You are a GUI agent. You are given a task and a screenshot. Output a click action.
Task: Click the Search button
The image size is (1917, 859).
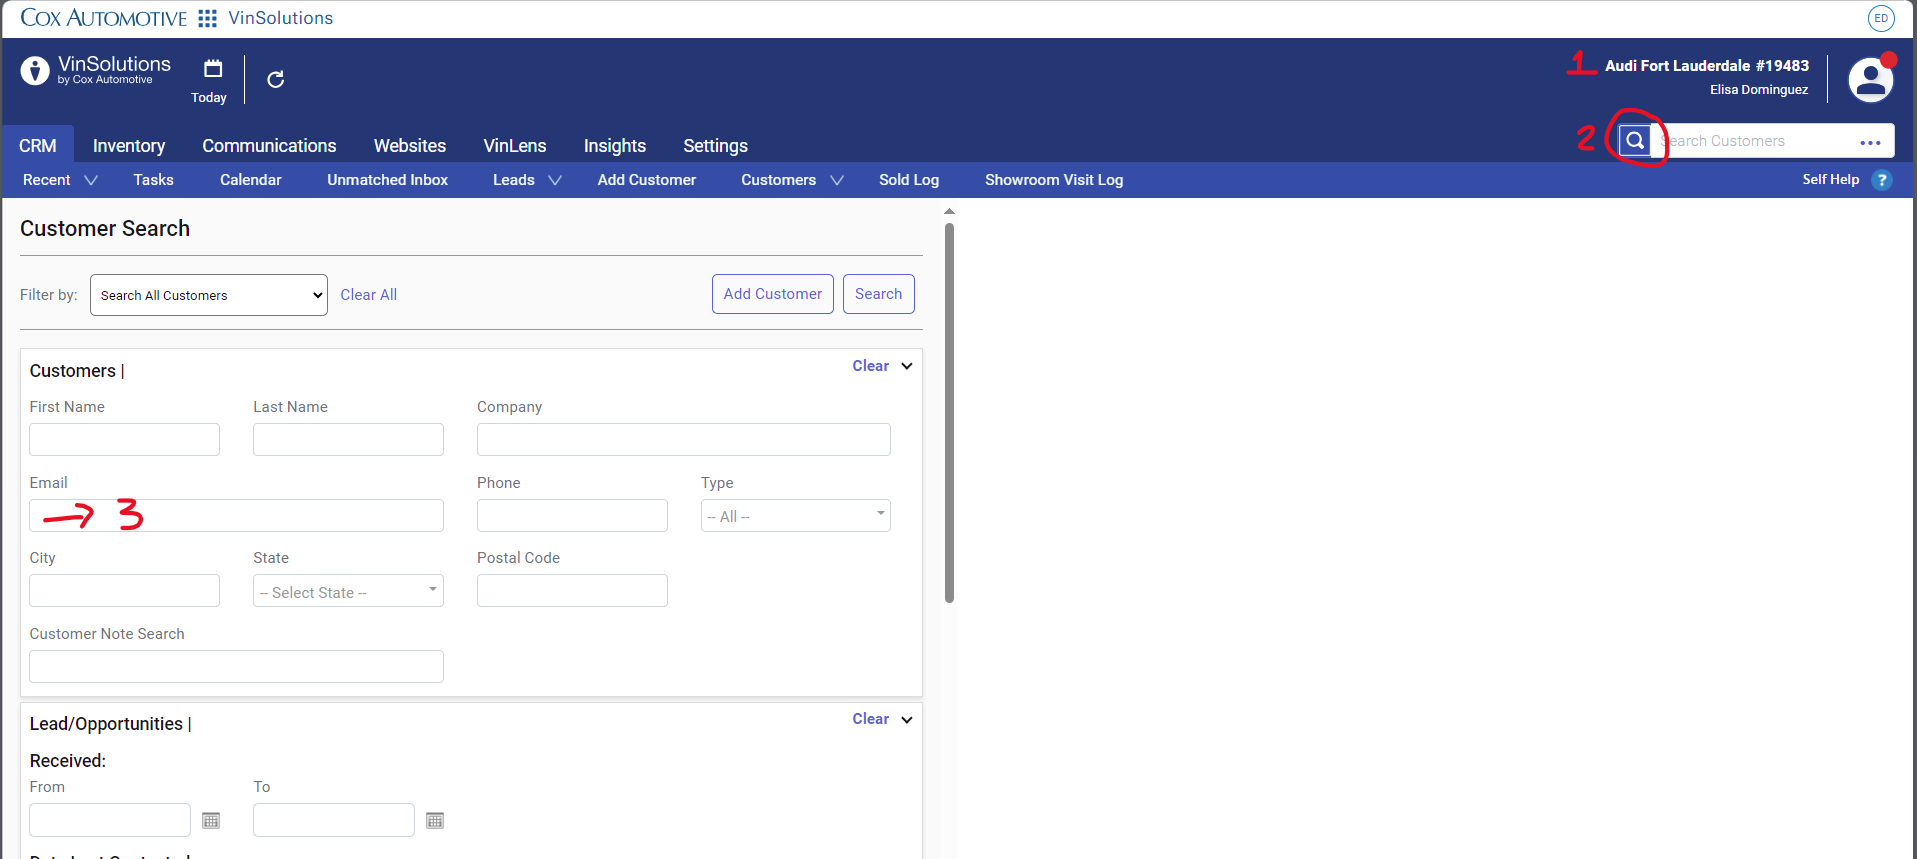tap(878, 294)
